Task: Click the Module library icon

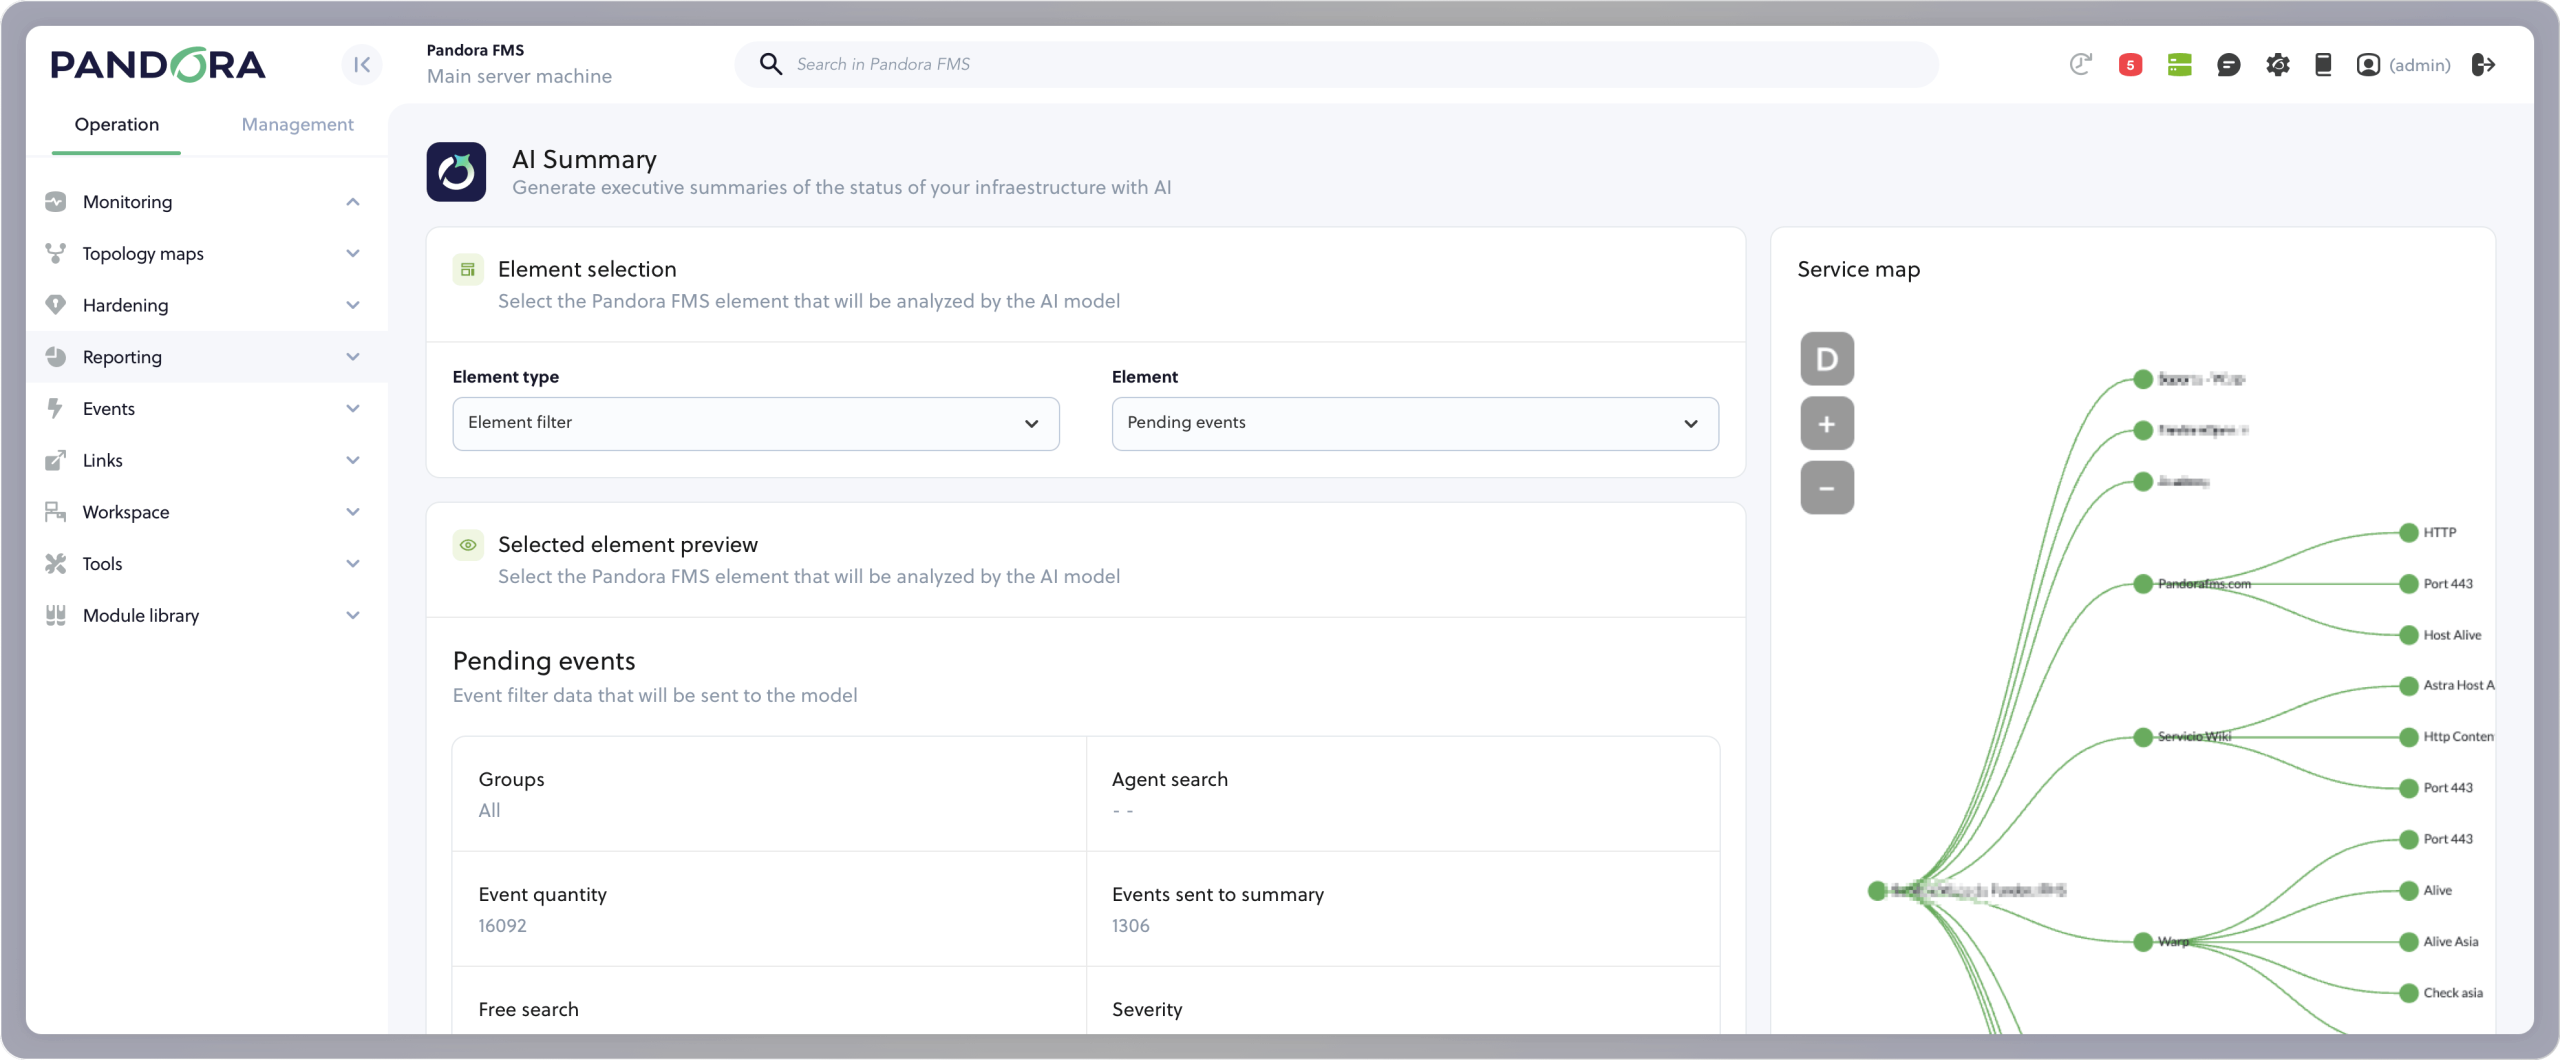Action: click(56, 615)
